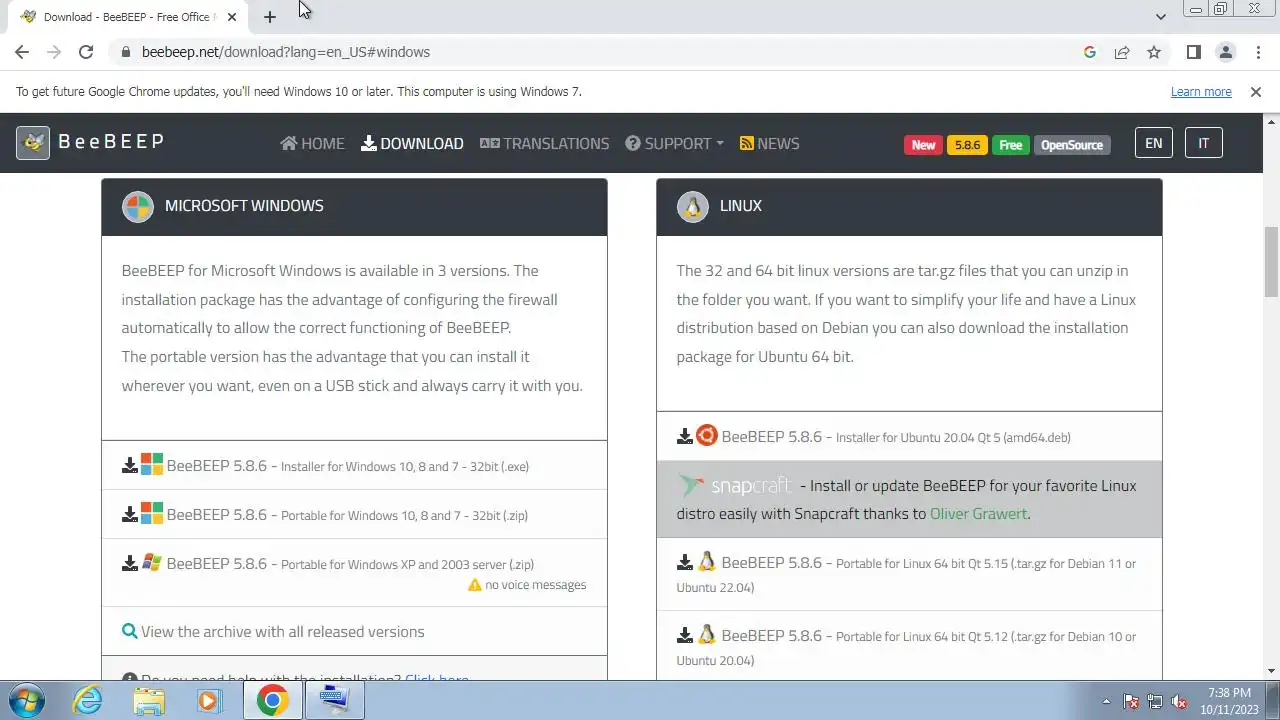Go to HOME in site navigation
1280x720 pixels.
tap(312, 144)
